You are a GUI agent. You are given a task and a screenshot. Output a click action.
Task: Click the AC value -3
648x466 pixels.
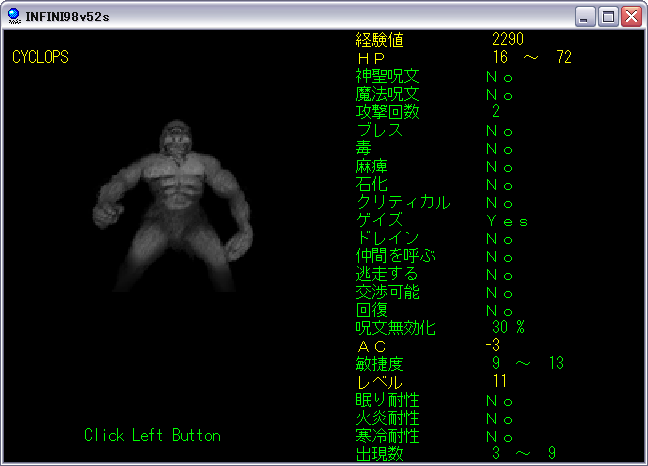[493, 345]
